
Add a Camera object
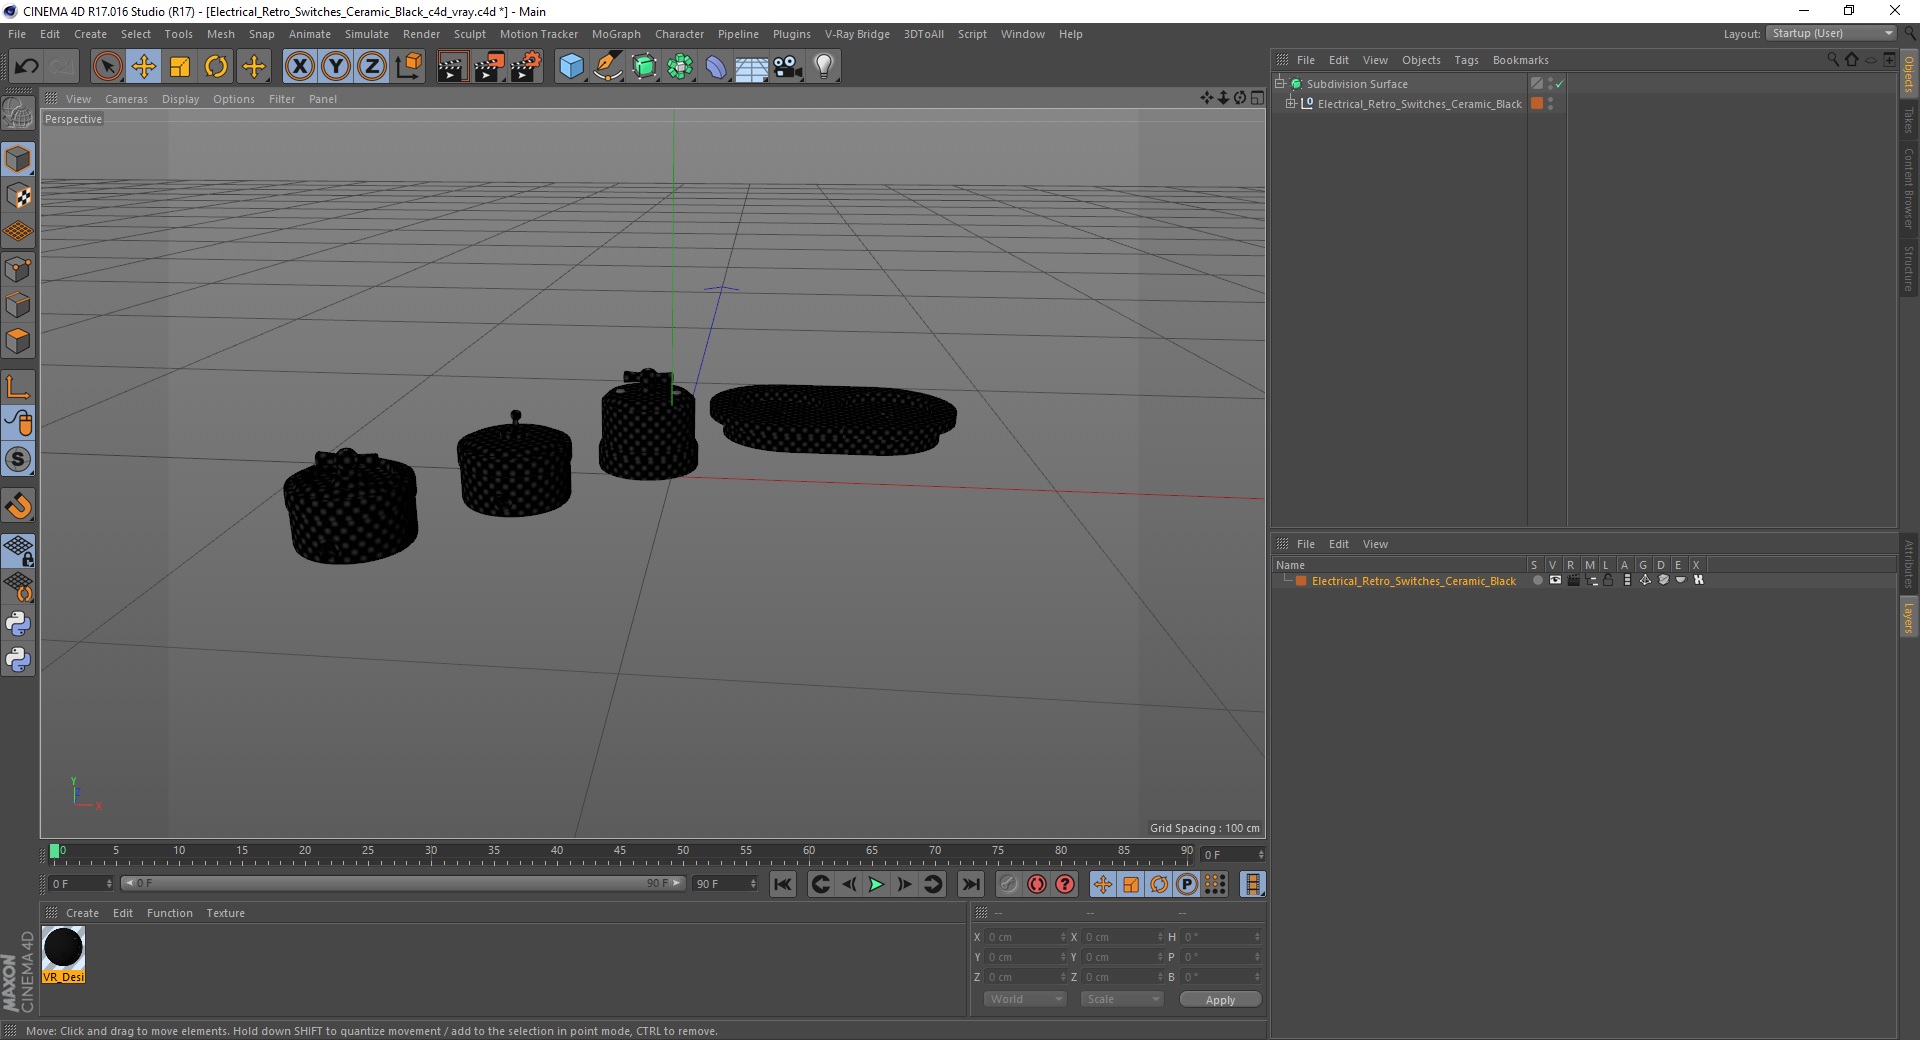pos(787,67)
